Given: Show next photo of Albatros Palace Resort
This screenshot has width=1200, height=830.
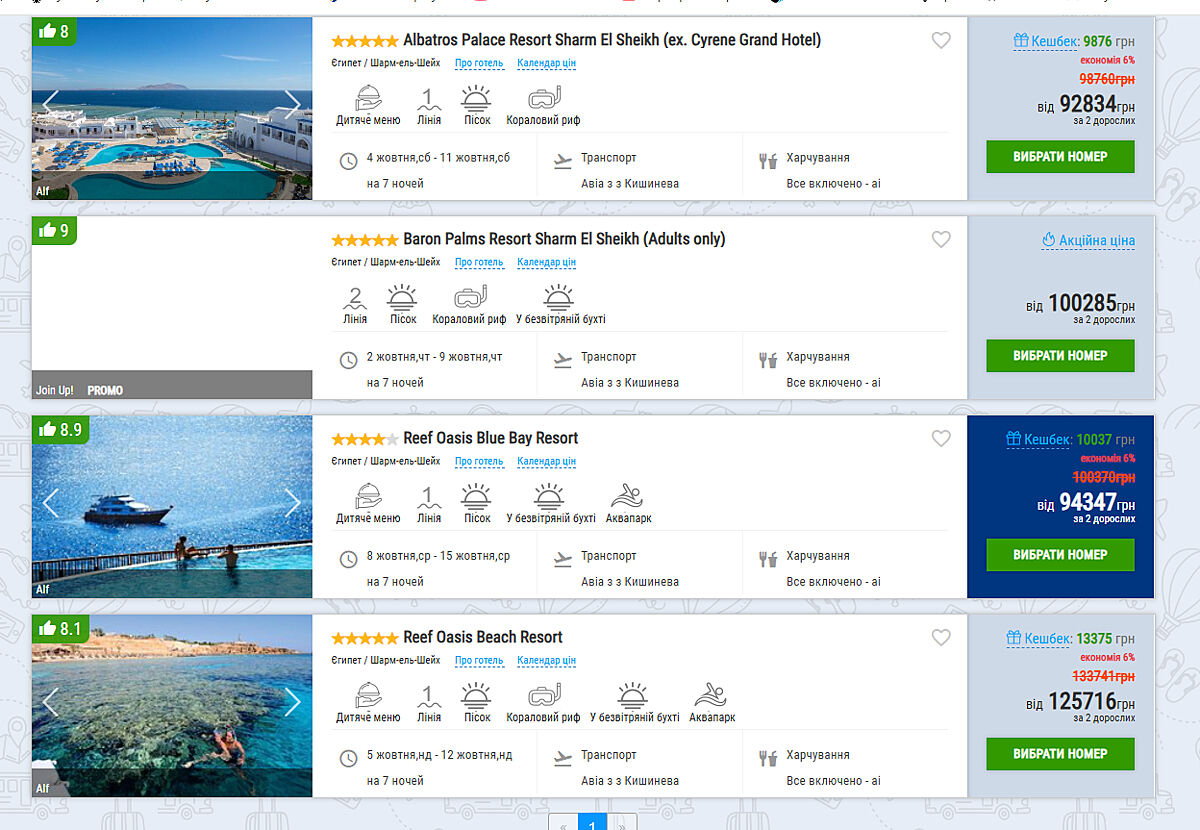Looking at the screenshot, I should pos(292,105).
